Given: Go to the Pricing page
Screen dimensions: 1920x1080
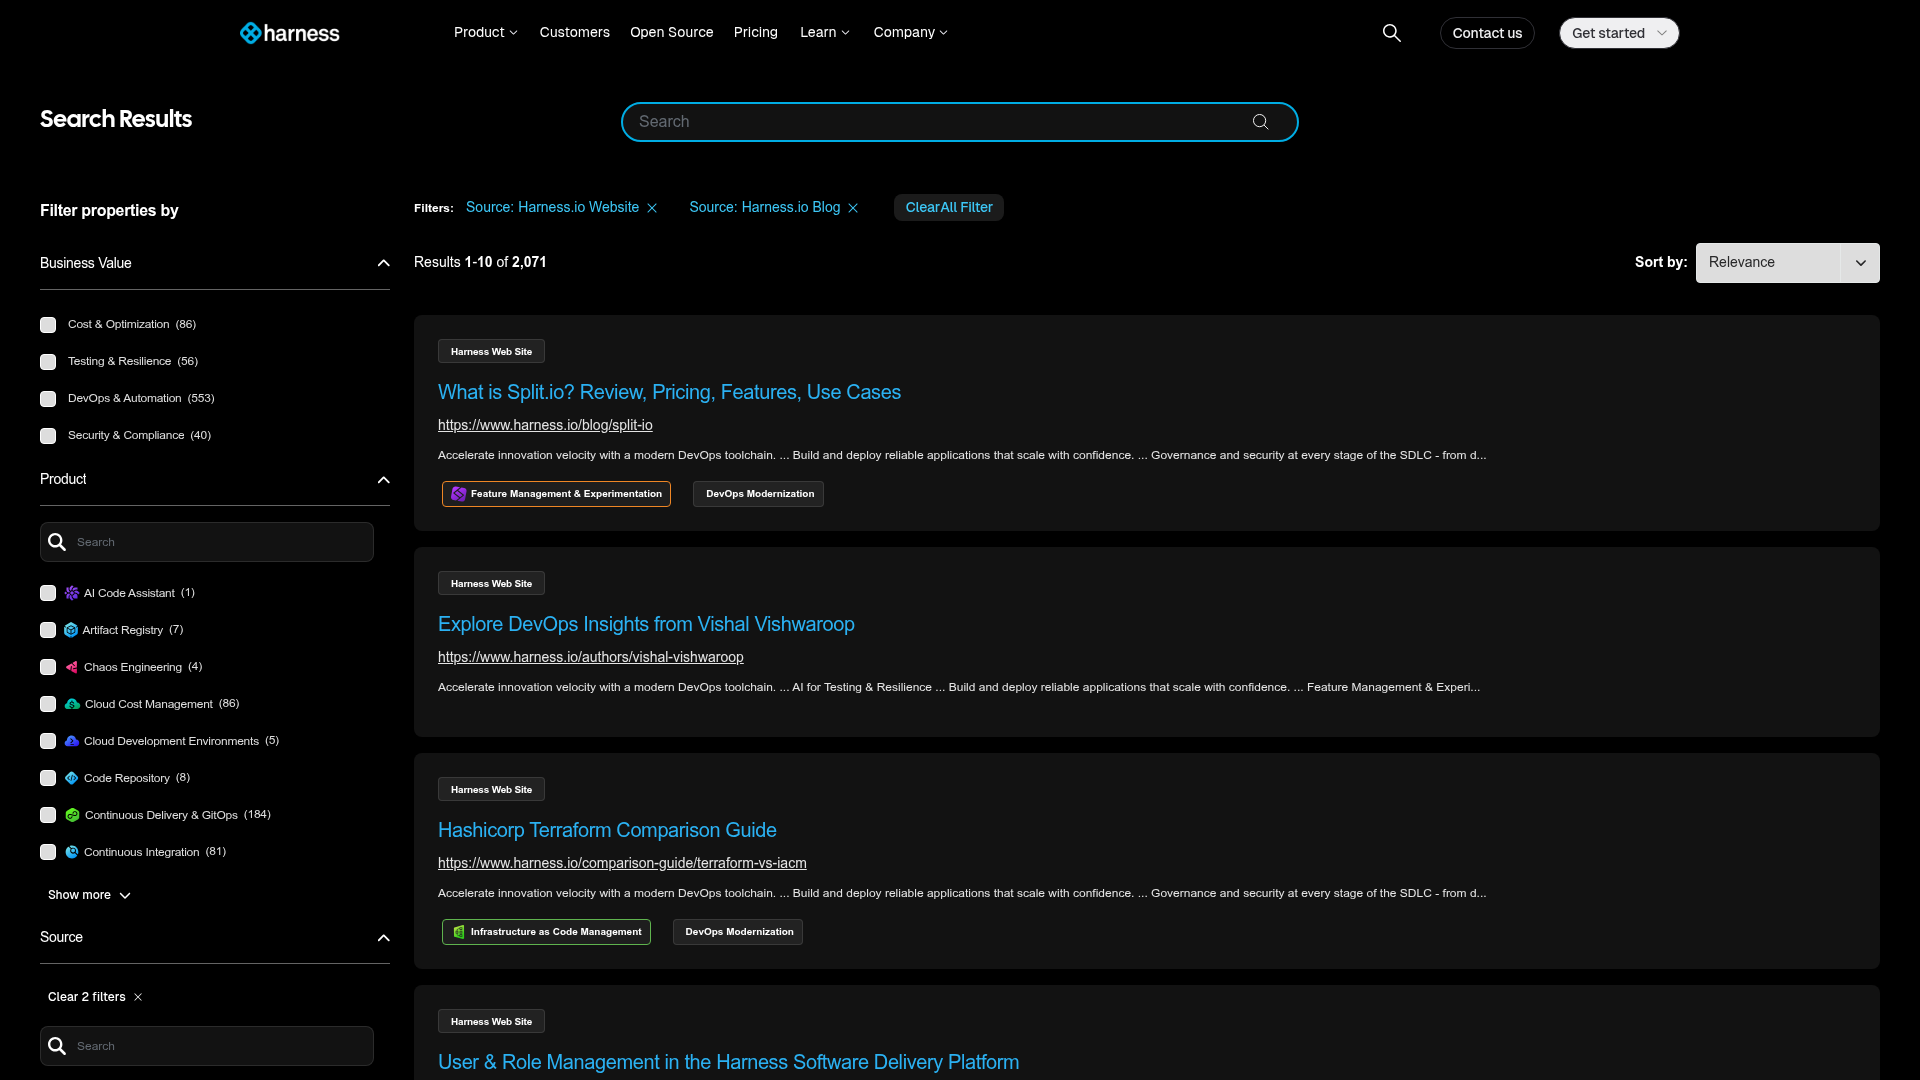Looking at the screenshot, I should [x=755, y=33].
